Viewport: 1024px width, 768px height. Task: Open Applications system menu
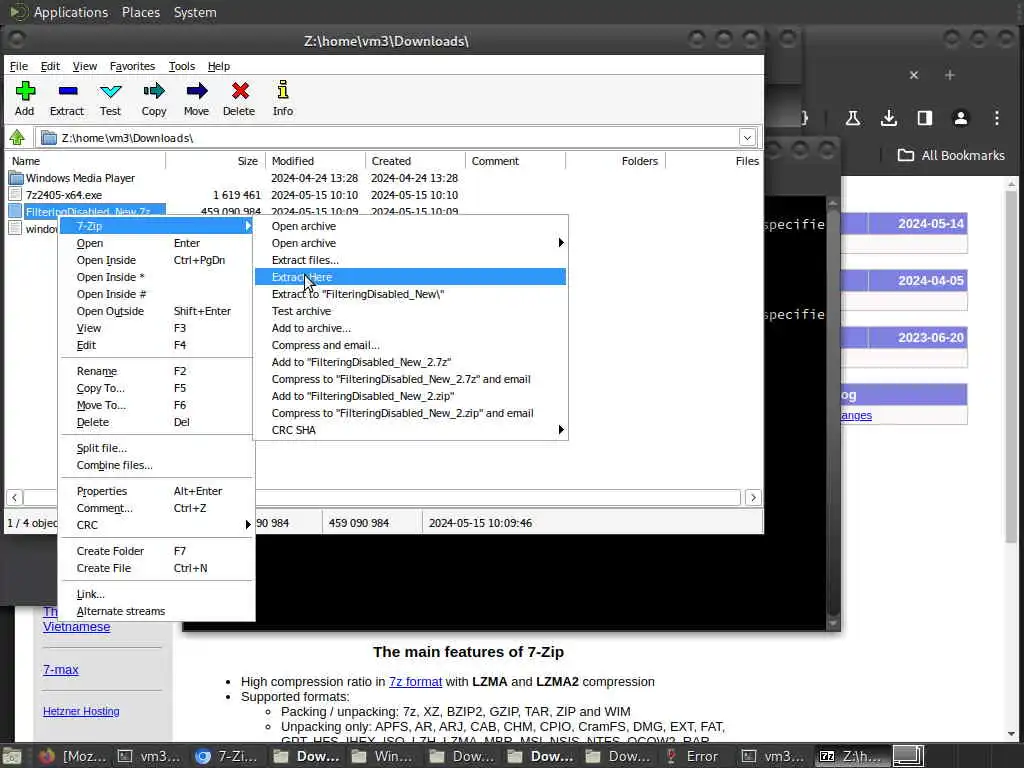click(71, 12)
